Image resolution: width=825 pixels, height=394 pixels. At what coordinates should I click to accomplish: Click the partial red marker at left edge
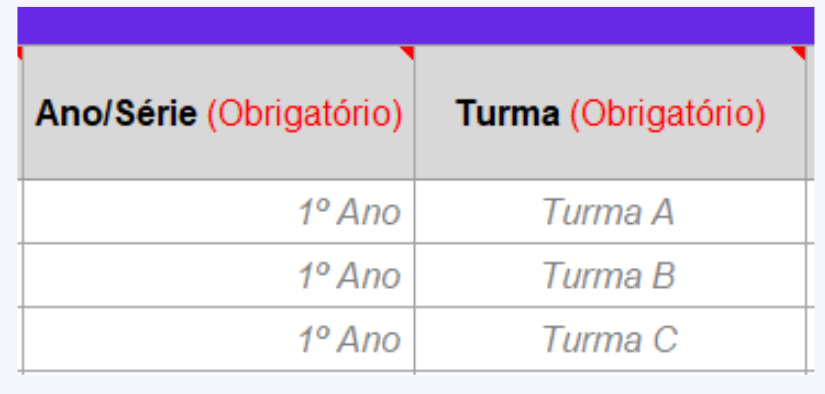pos(19,52)
